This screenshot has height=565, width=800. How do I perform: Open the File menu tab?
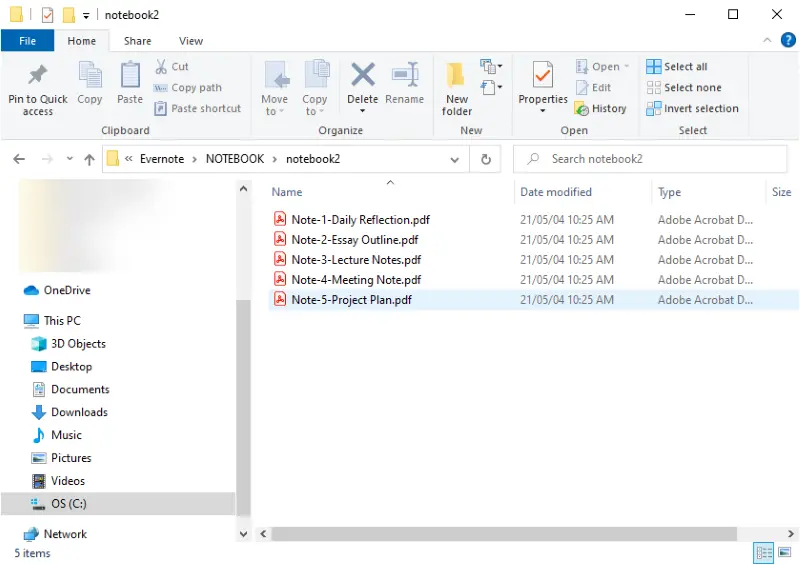pos(27,41)
